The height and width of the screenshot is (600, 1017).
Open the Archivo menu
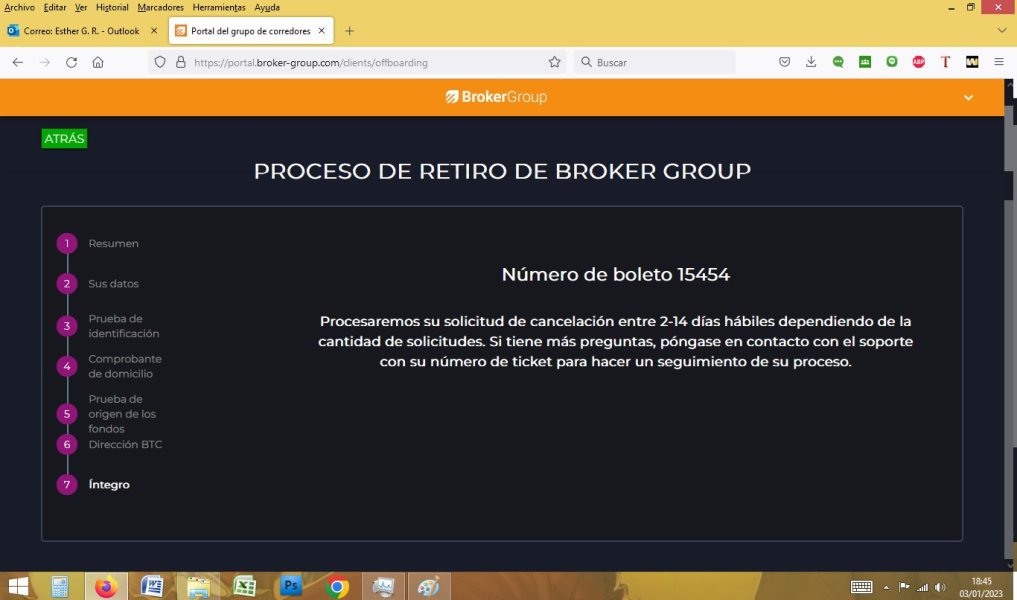[19, 7]
